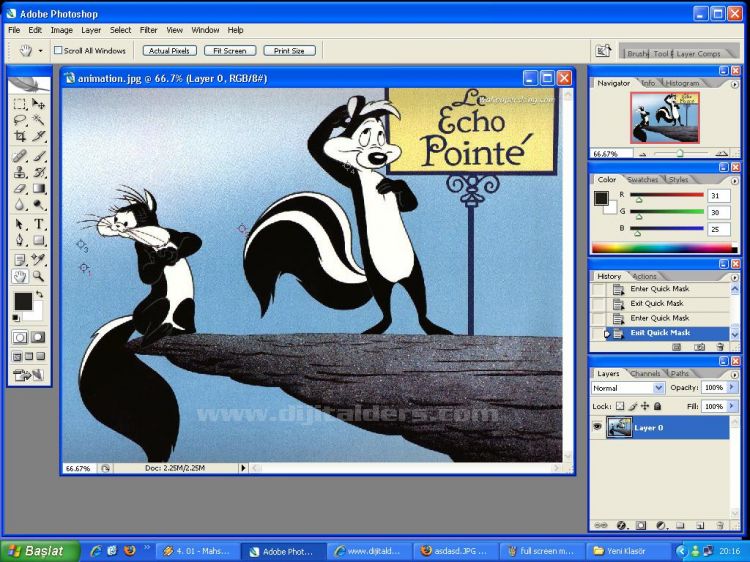
Task: Open the File Browser icon in options bar
Action: (x=603, y=51)
